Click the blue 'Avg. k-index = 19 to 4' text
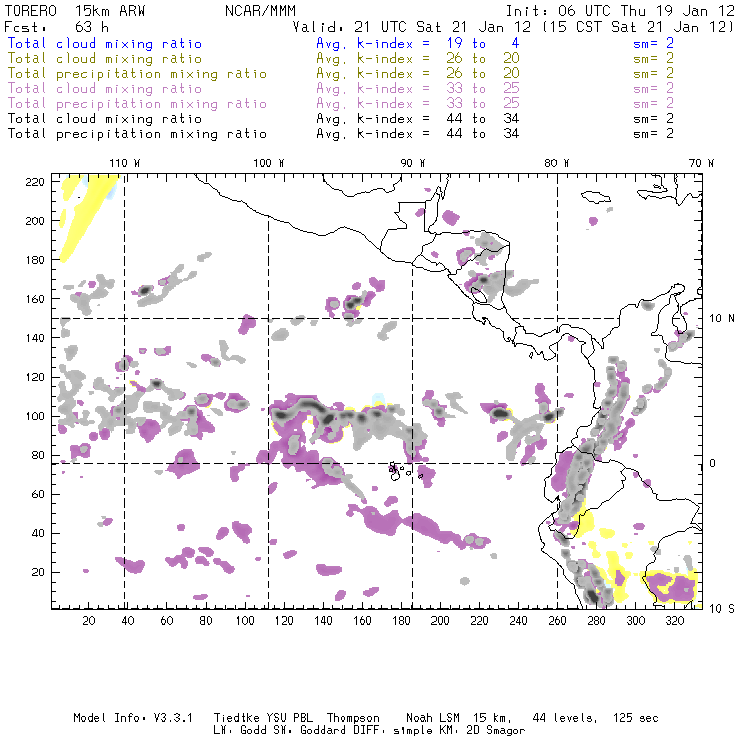This screenshot has width=740, height=740. pos(418,44)
